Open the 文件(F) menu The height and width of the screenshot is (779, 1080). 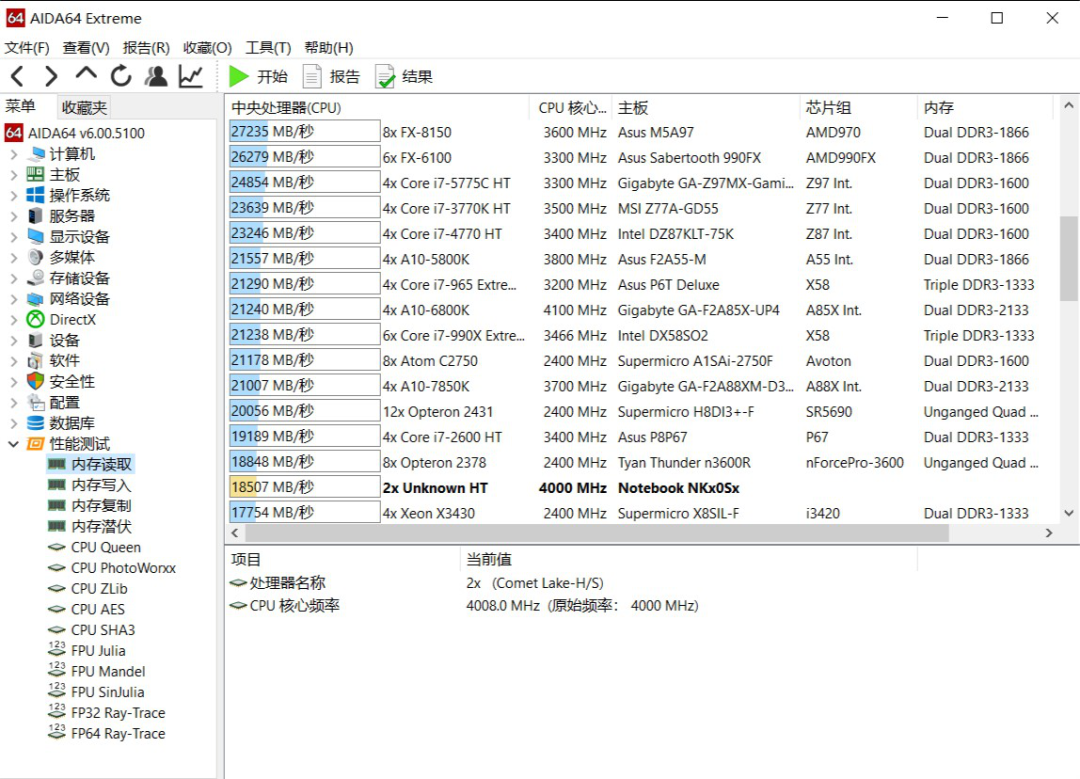click(x=28, y=48)
